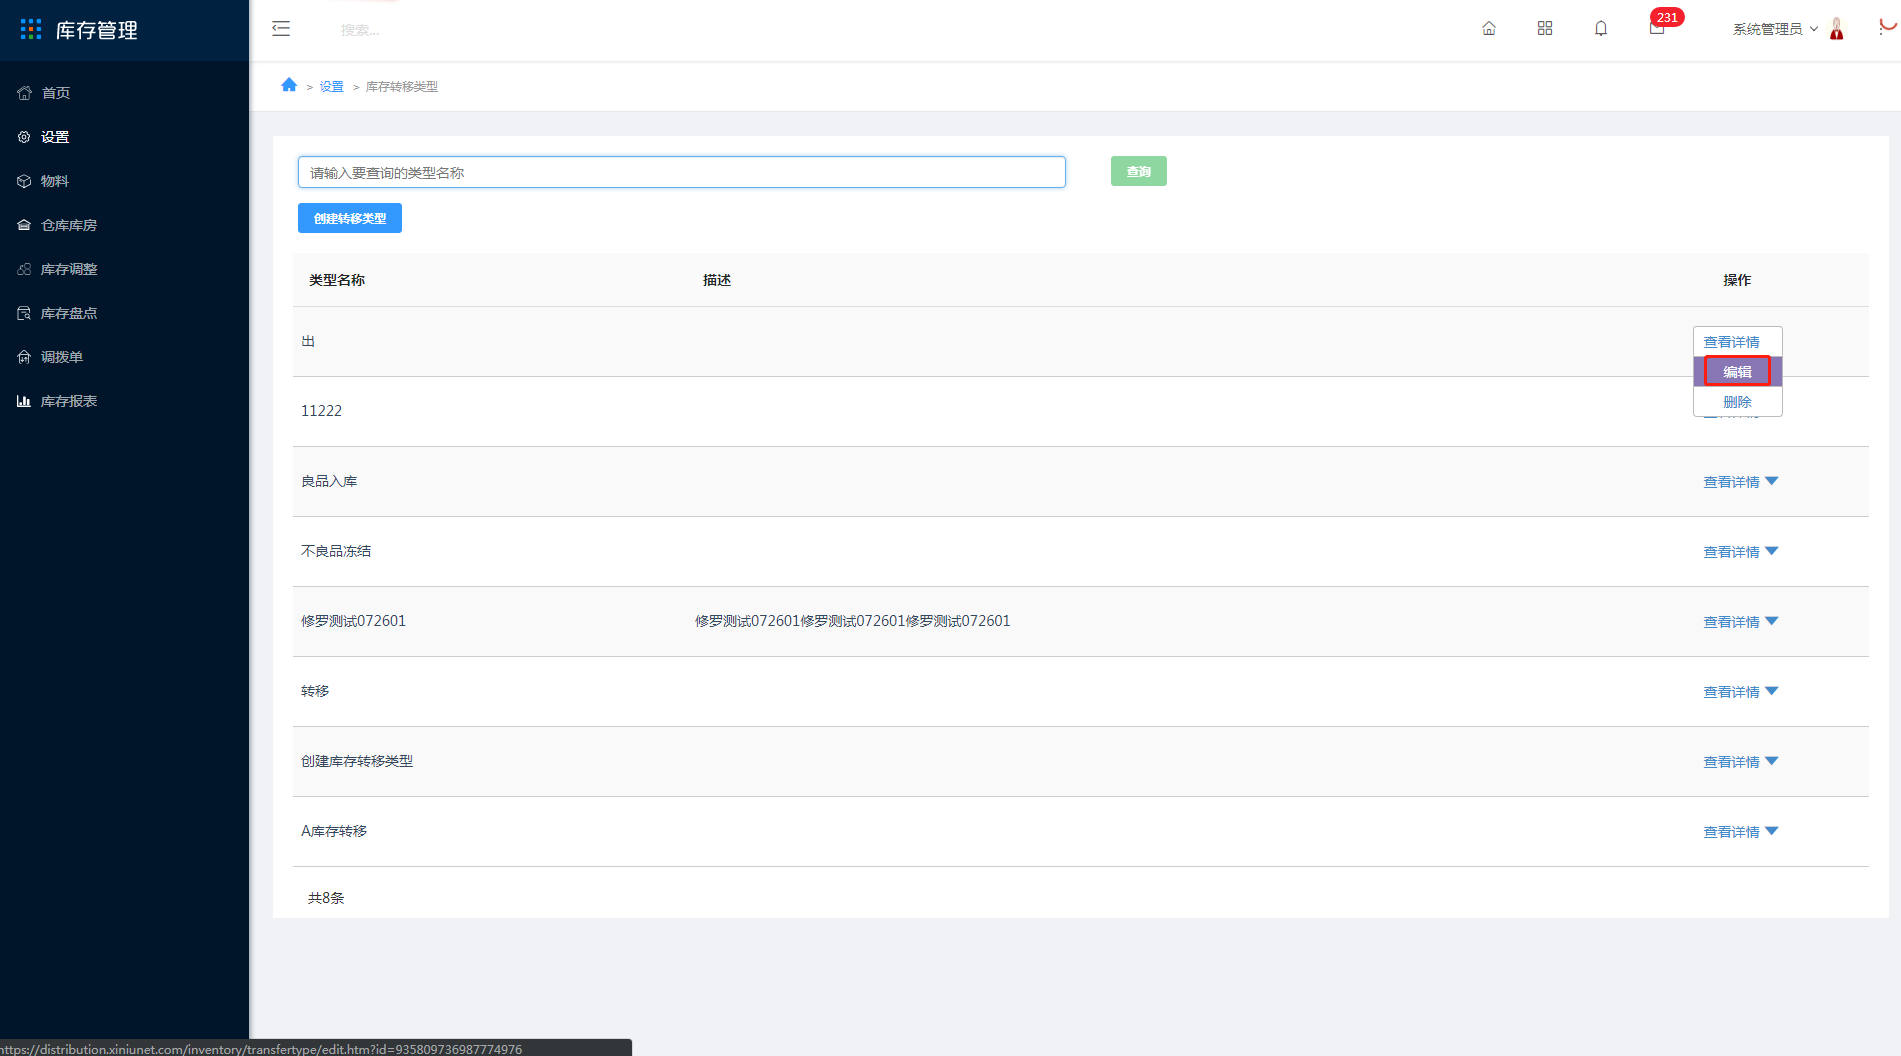View details of 良品入库 row
The width and height of the screenshot is (1901, 1056).
pos(1731,482)
